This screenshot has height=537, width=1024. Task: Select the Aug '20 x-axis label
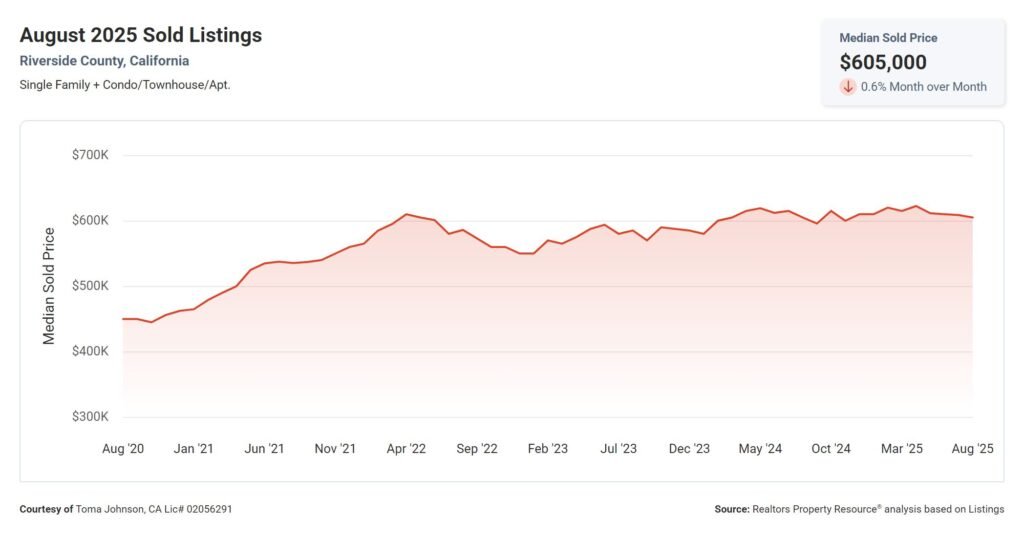[x=123, y=449]
